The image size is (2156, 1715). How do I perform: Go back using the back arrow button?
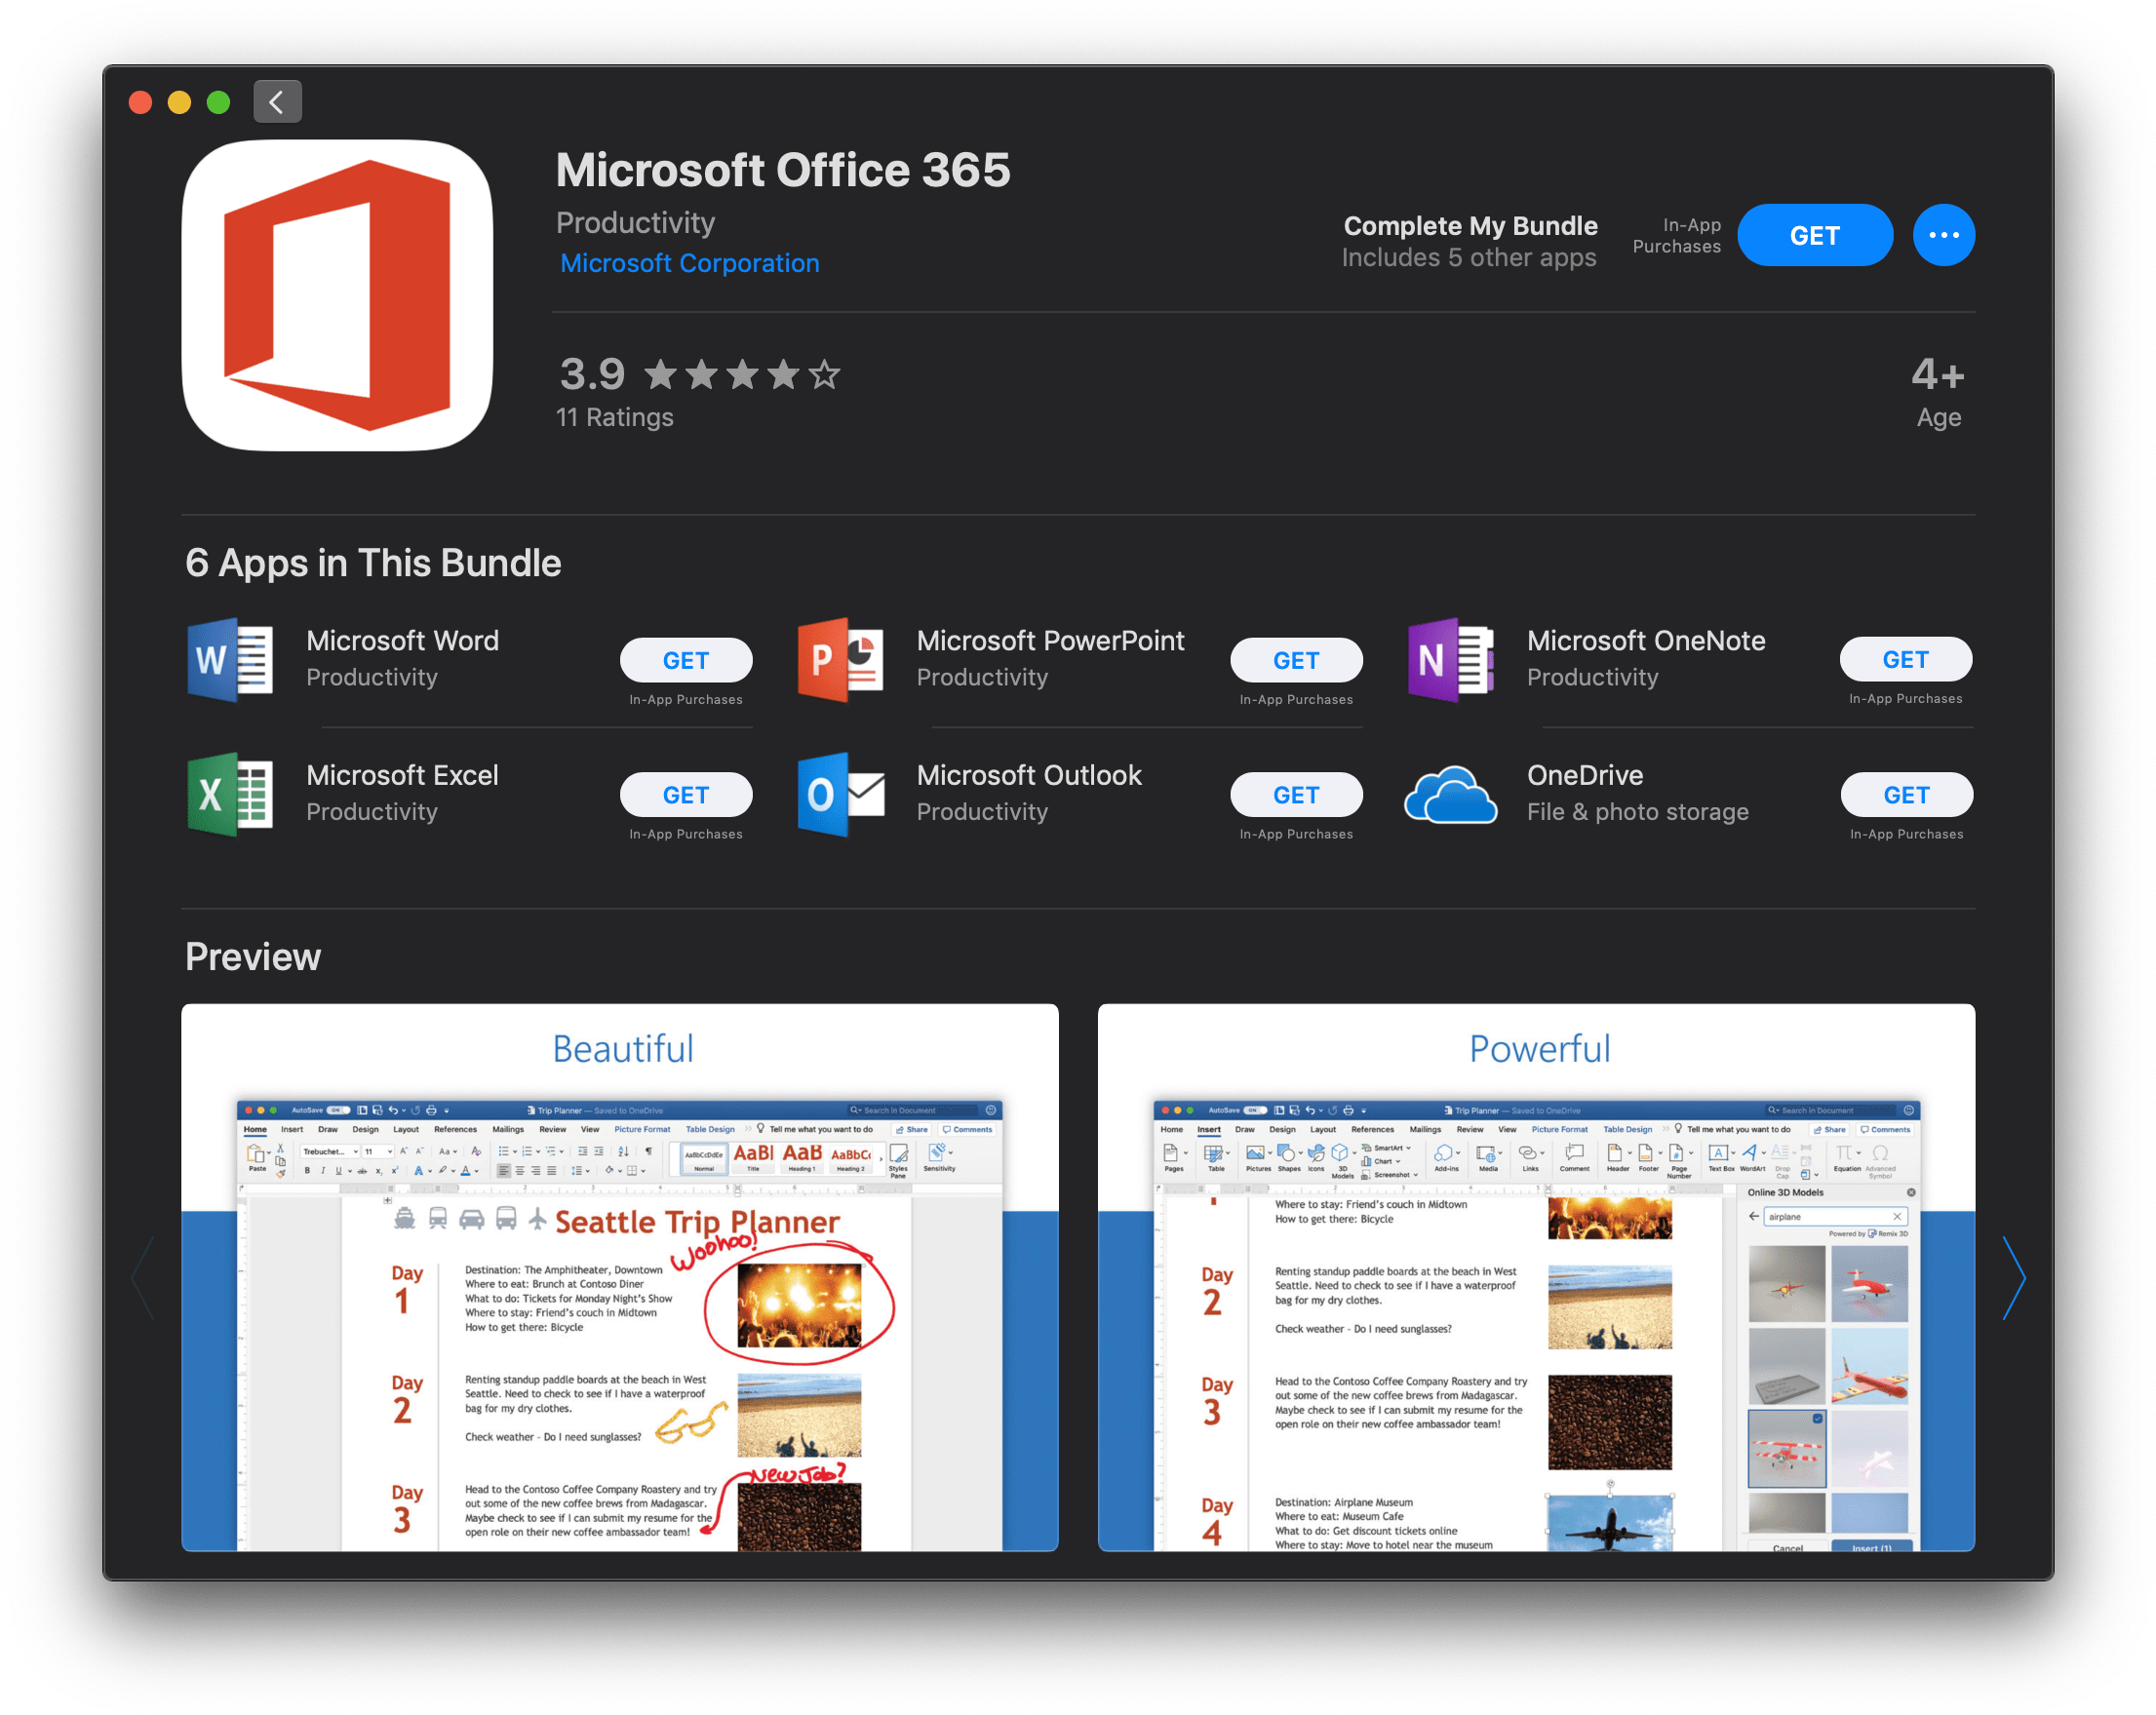point(277,101)
